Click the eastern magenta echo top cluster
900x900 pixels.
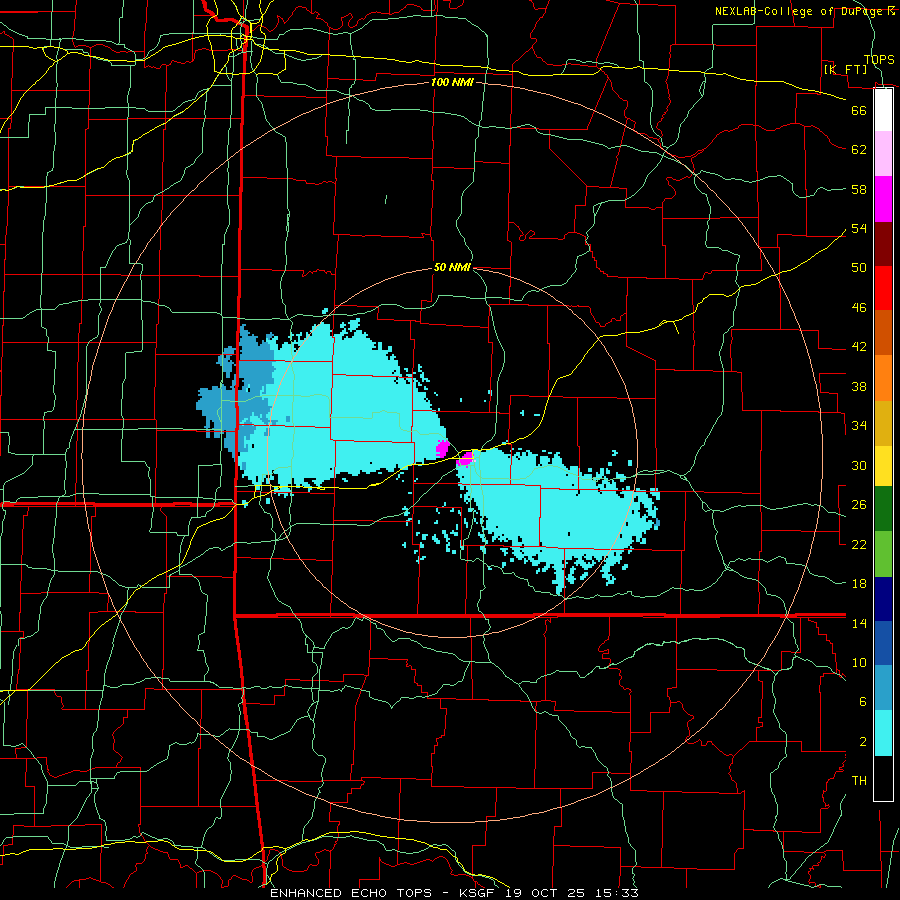tap(464, 459)
